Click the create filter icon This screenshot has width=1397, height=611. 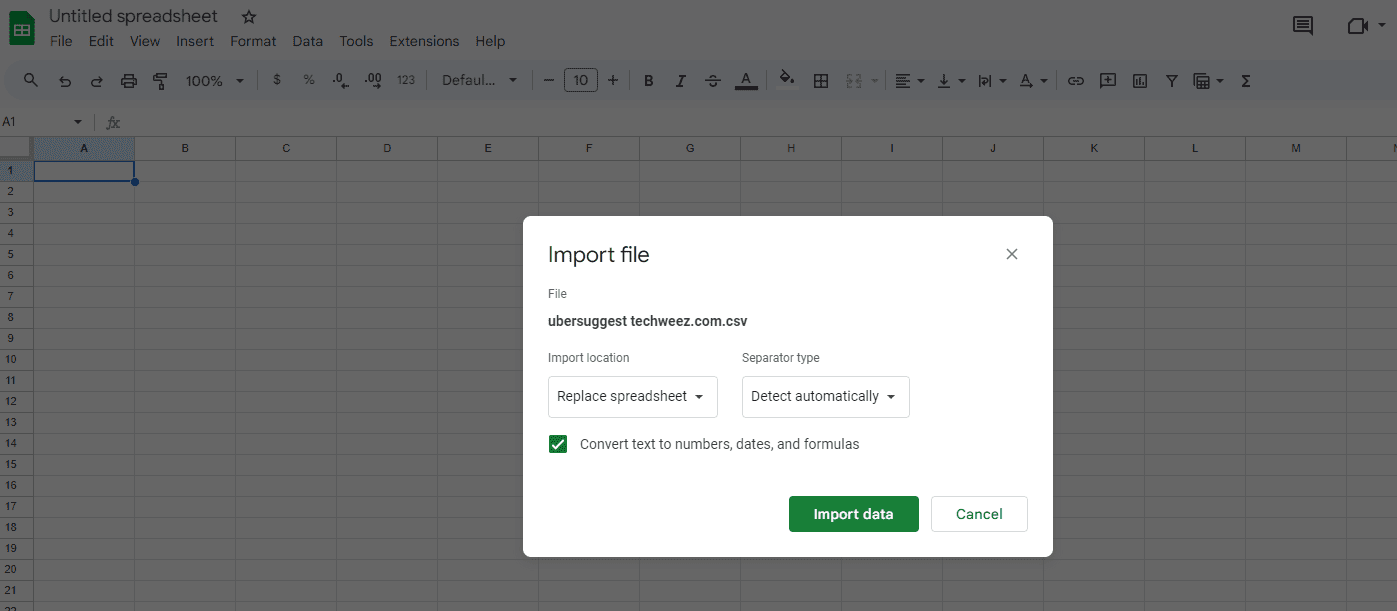click(x=1171, y=81)
